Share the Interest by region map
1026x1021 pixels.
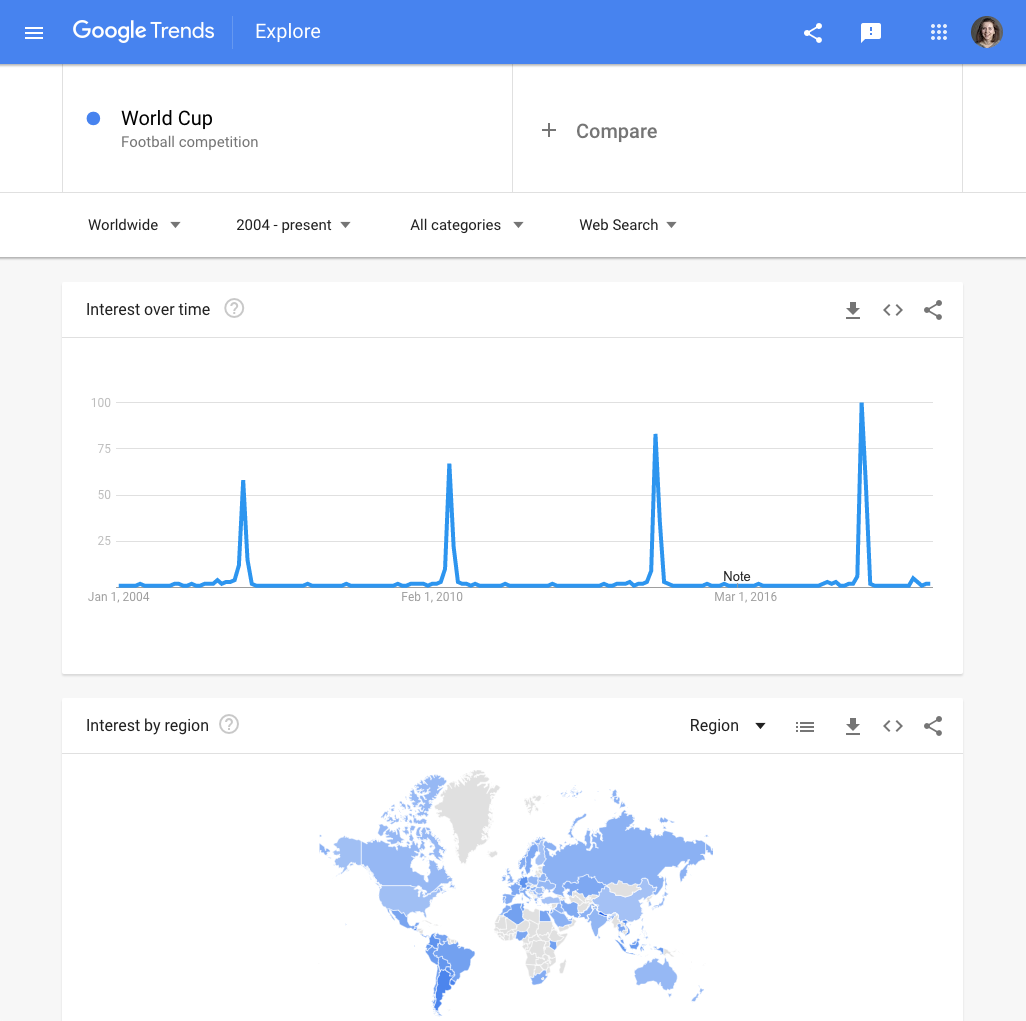933,726
